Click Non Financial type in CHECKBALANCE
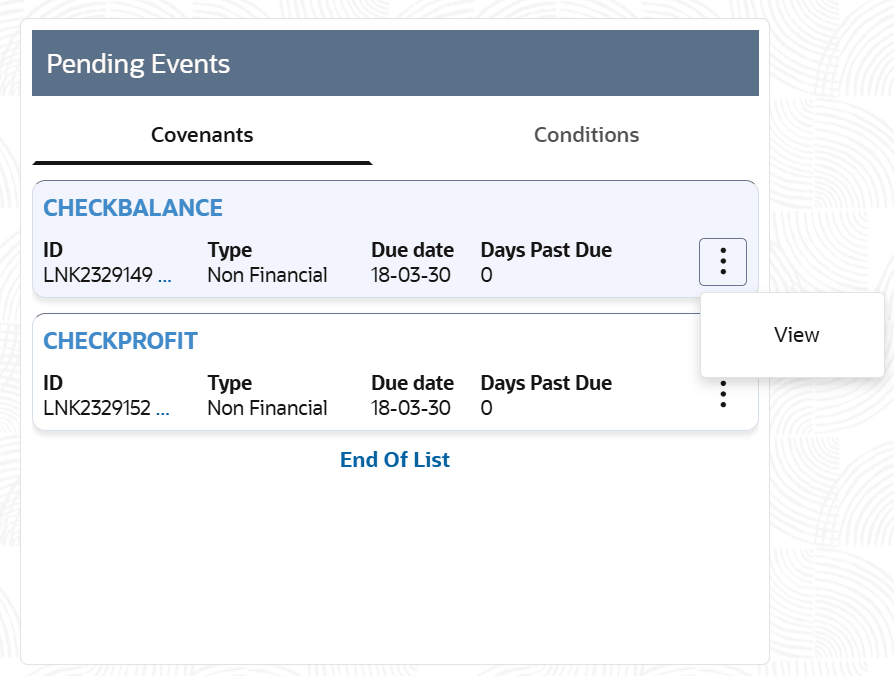 [x=267, y=275]
